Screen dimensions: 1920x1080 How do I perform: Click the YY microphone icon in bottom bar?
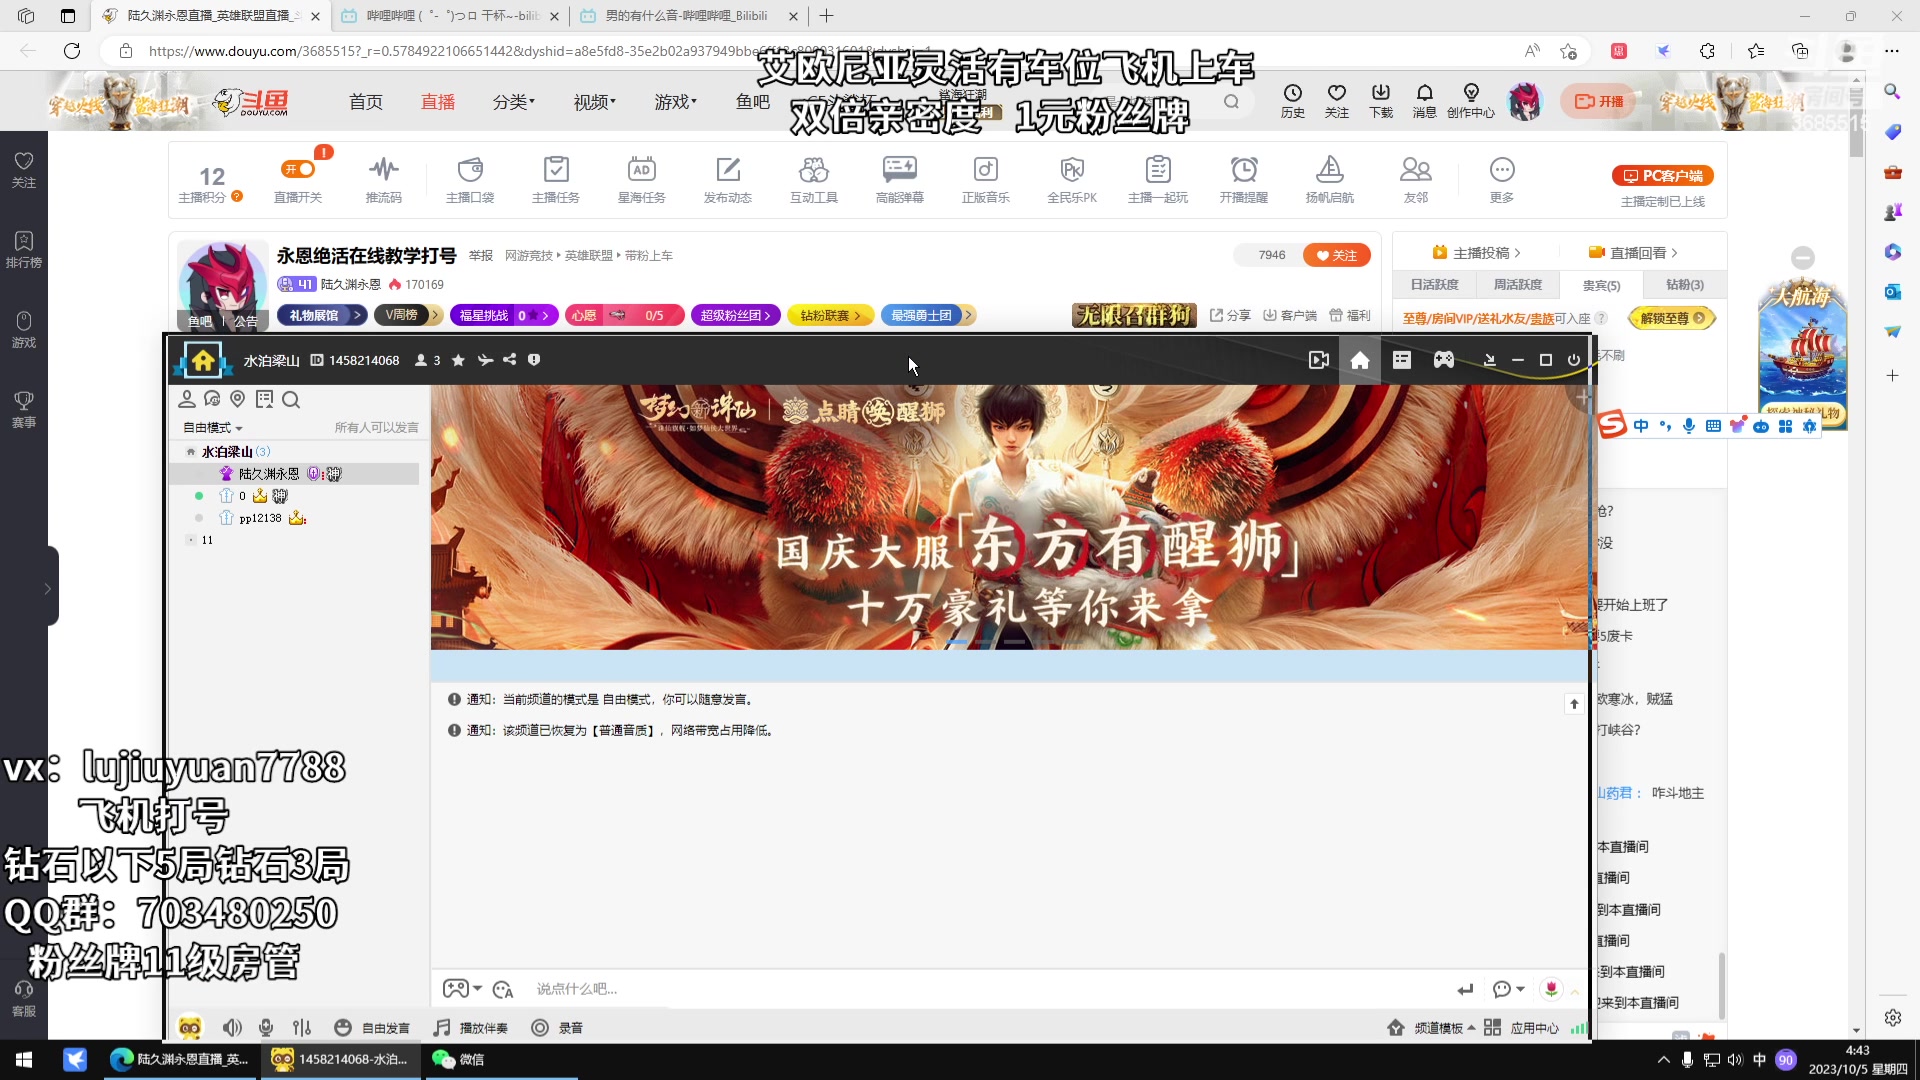tap(266, 1028)
